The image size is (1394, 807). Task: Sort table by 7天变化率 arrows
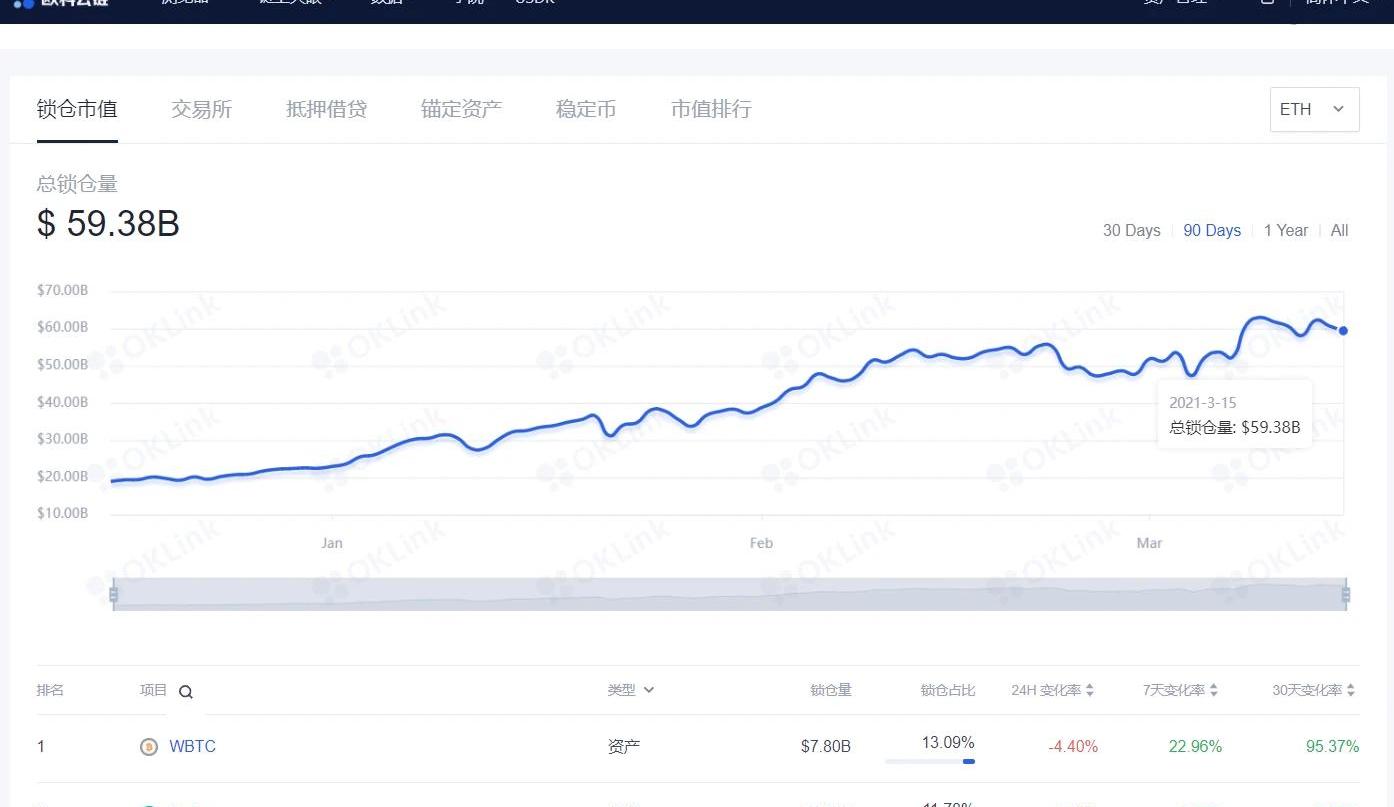click(x=1214, y=691)
